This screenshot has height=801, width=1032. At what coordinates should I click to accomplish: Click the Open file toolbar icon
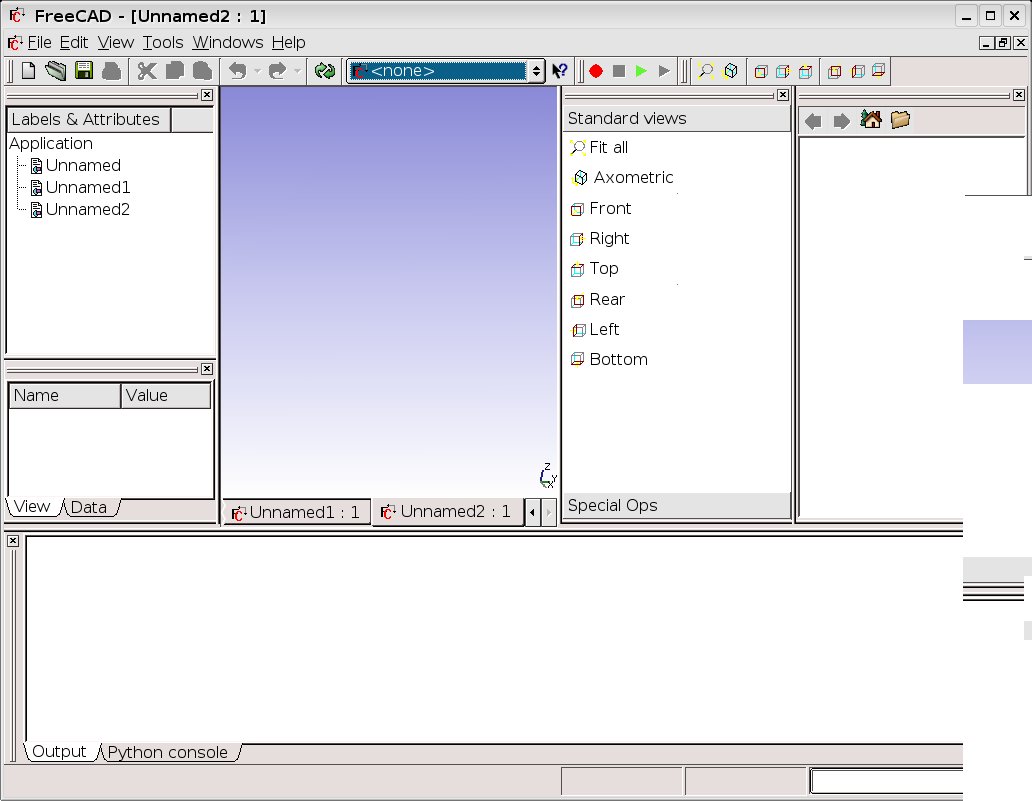55,71
